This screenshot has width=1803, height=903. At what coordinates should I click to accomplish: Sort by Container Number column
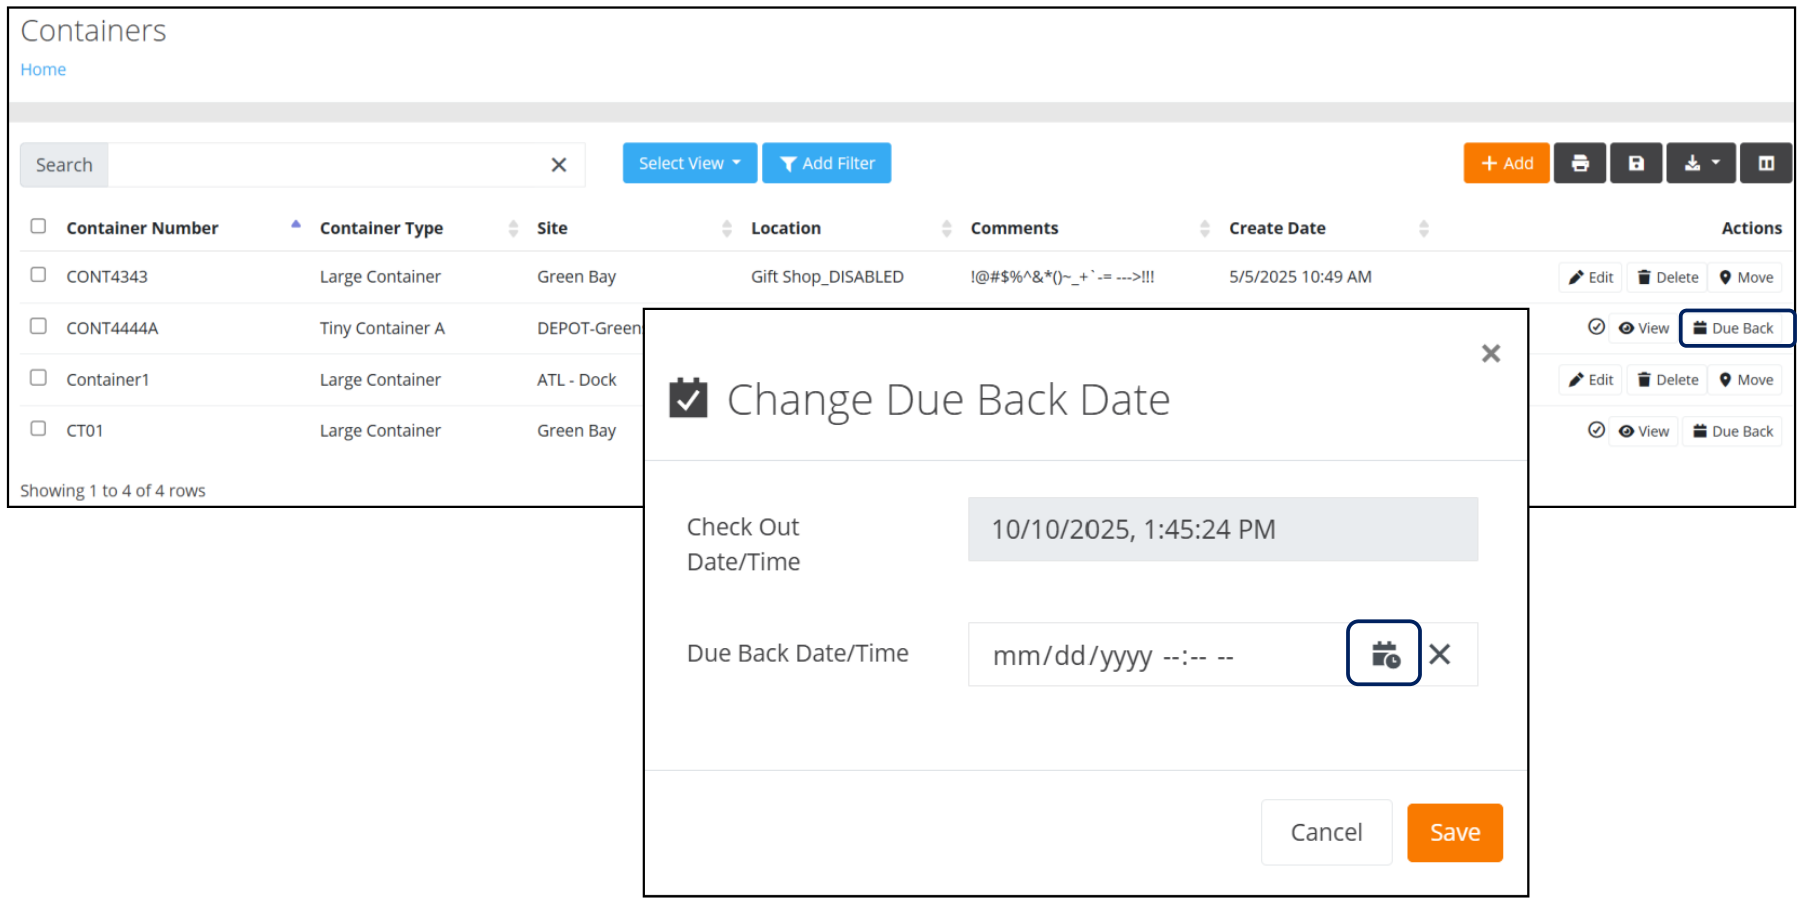pos(142,228)
